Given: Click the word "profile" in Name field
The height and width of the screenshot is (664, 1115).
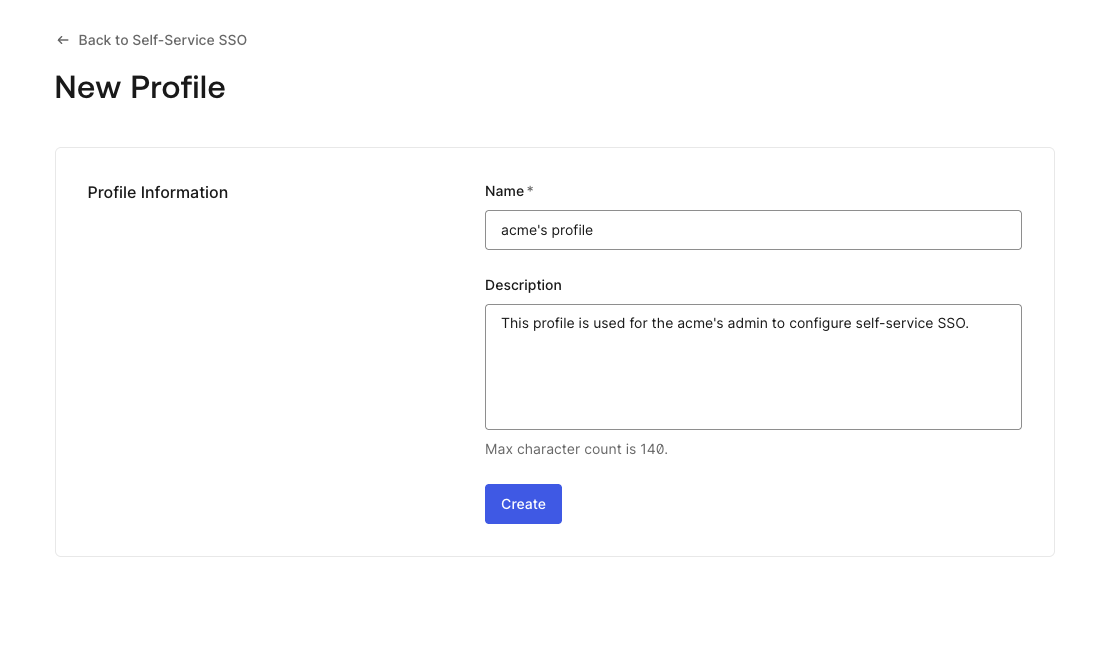Looking at the screenshot, I should [572, 230].
